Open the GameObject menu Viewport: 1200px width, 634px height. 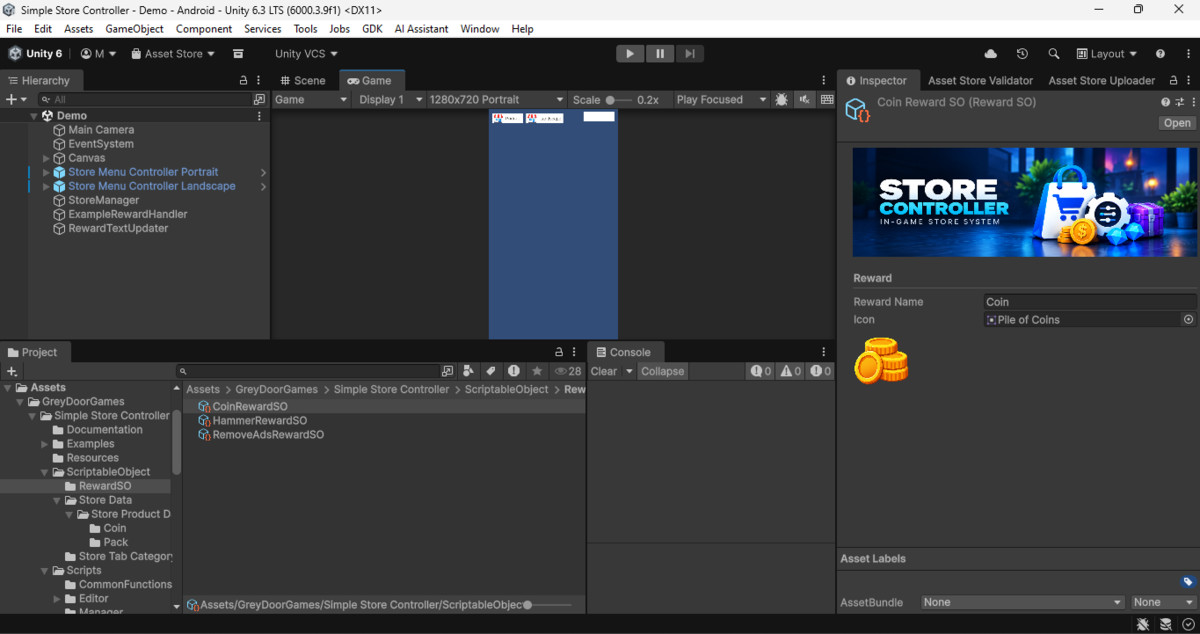point(134,29)
